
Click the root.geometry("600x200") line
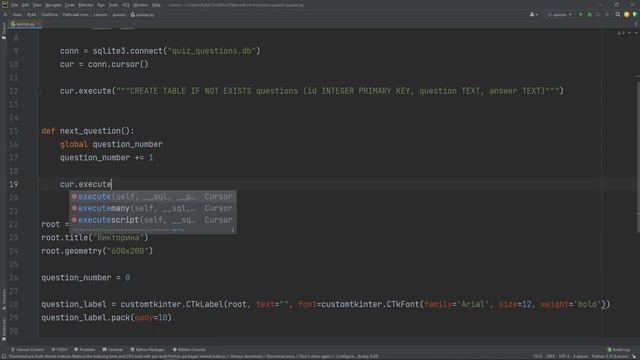click(97, 251)
